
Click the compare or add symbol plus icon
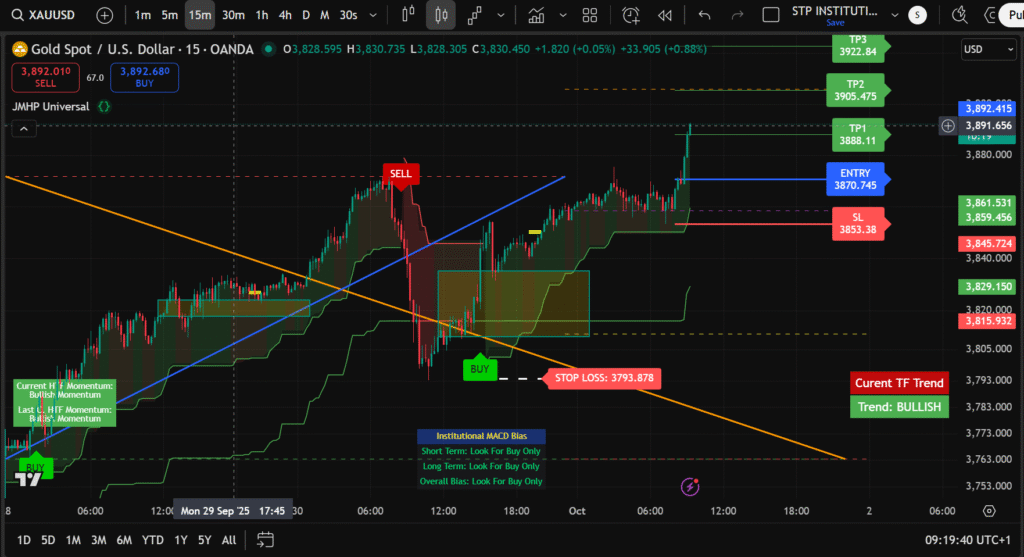pyautogui.click(x=104, y=15)
